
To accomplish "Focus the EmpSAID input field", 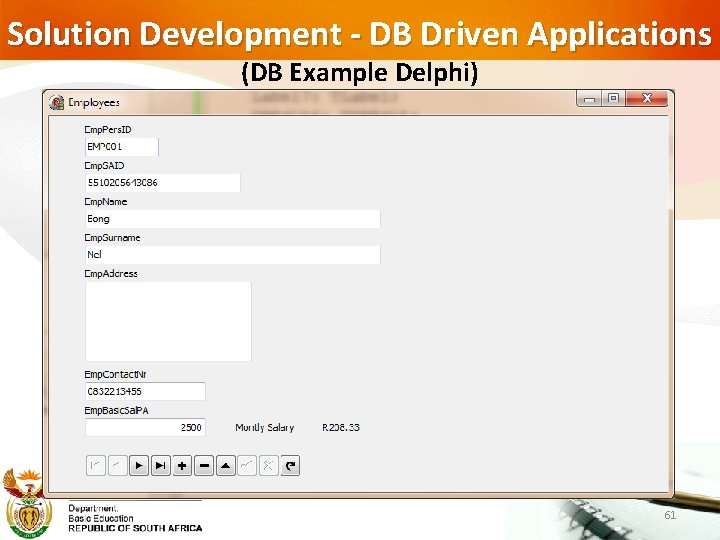I will (x=163, y=183).
